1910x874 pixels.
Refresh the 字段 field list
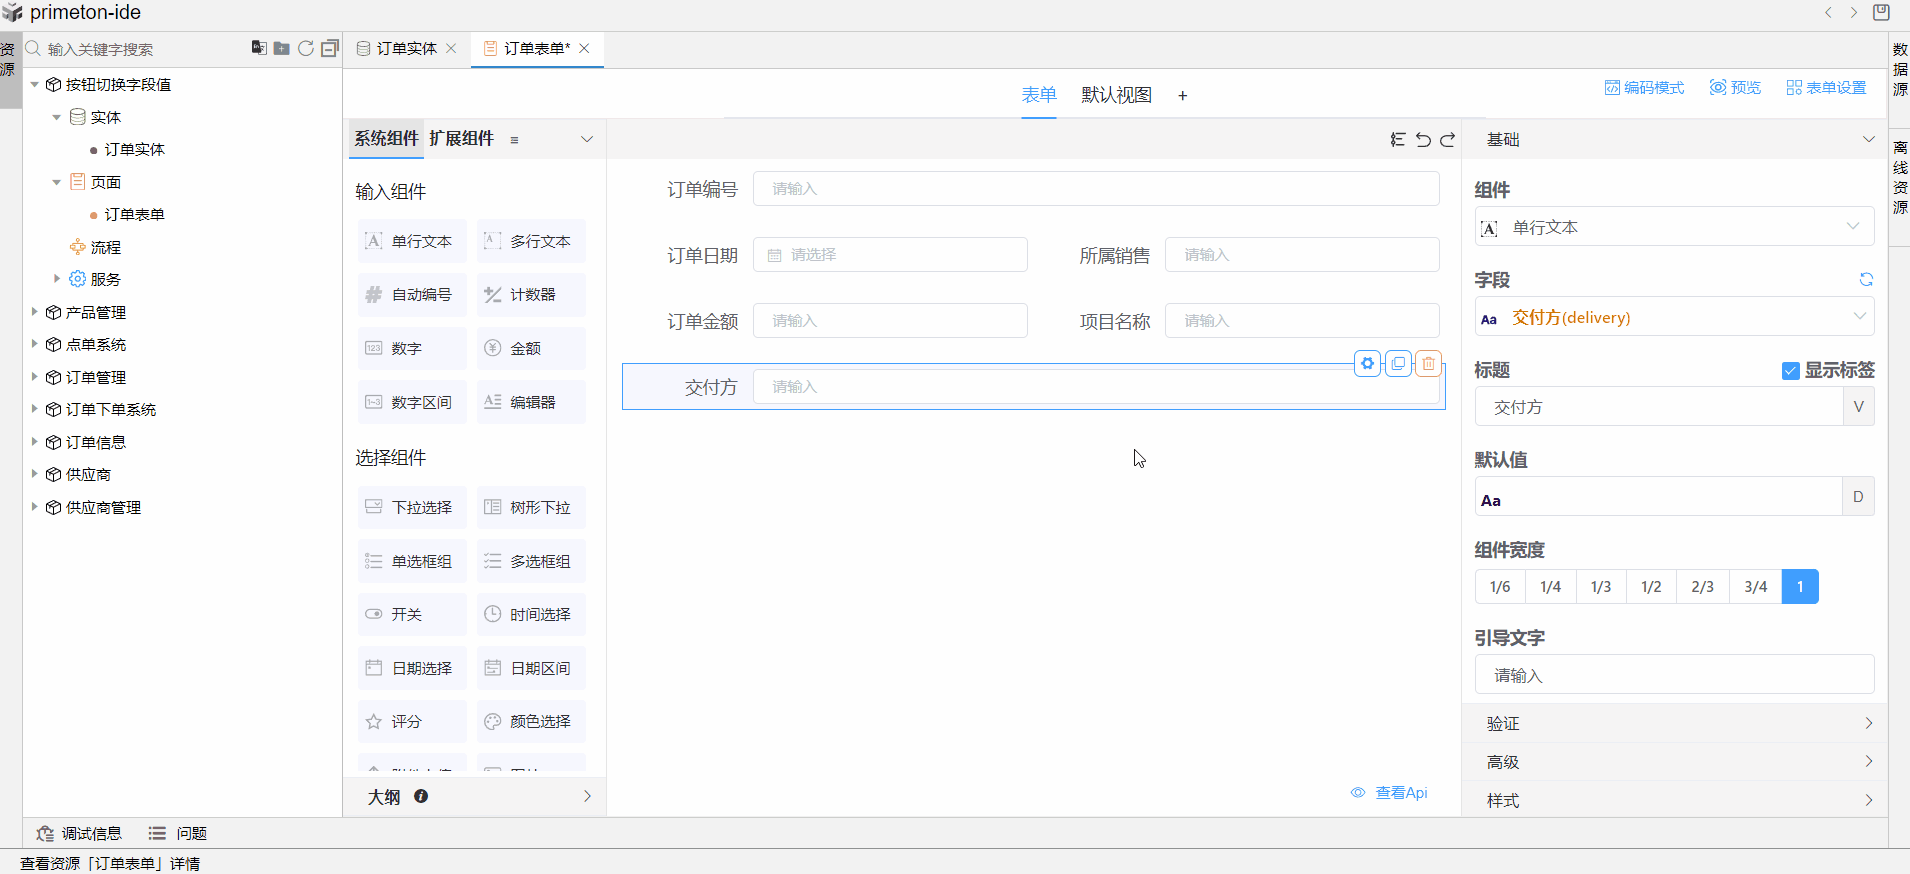pyautogui.click(x=1866, y=280)
